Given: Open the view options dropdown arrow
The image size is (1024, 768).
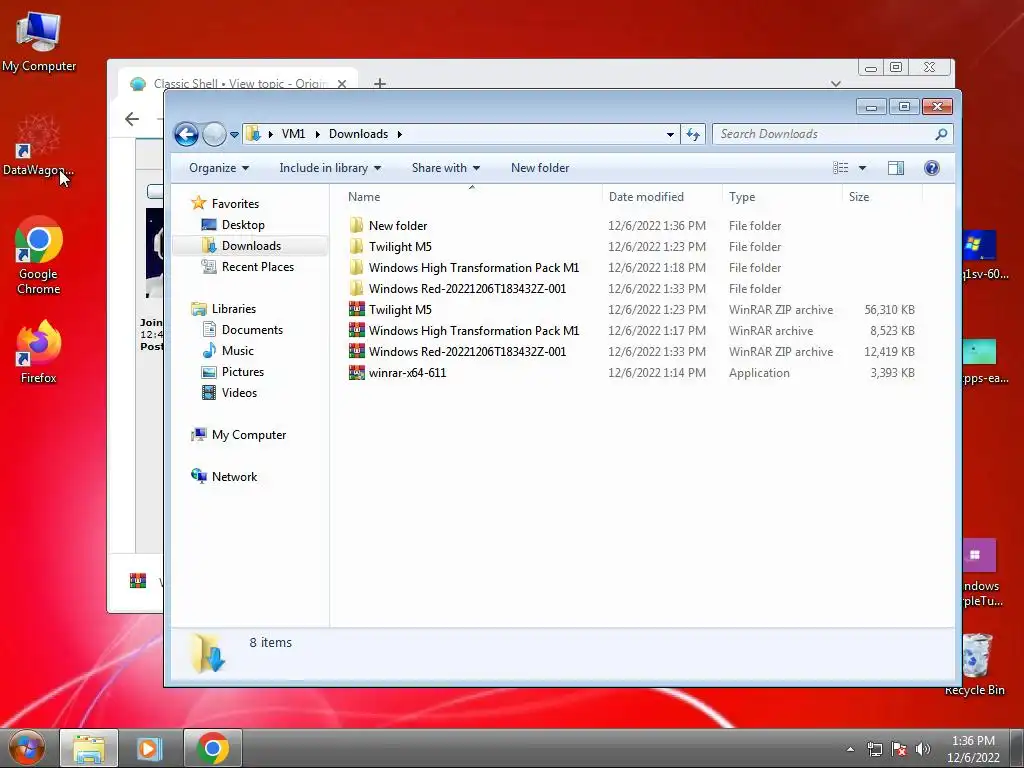Looking at the screenshot, I should pos(862,168).
